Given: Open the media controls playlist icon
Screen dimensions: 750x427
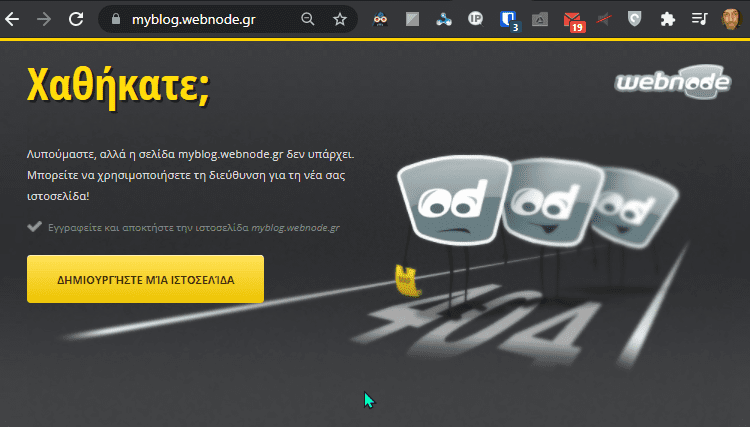Looking at the screenshot, I should click(x=699, y=19).
